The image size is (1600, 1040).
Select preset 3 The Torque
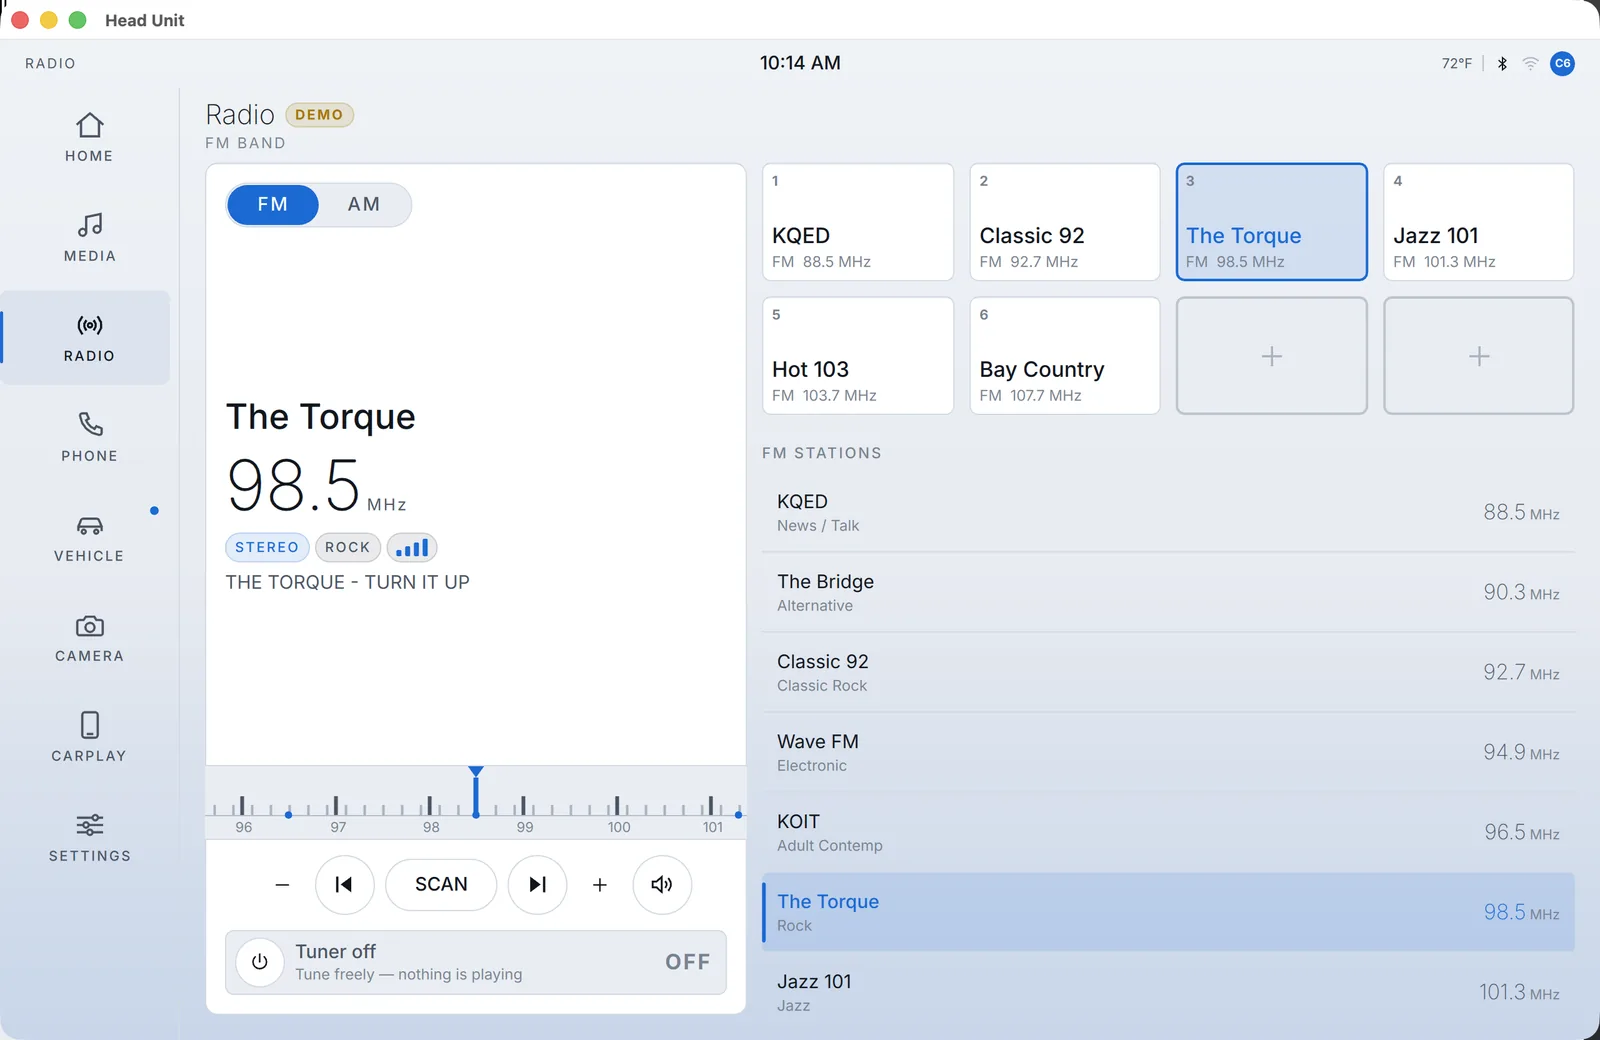pos(1272,222)
